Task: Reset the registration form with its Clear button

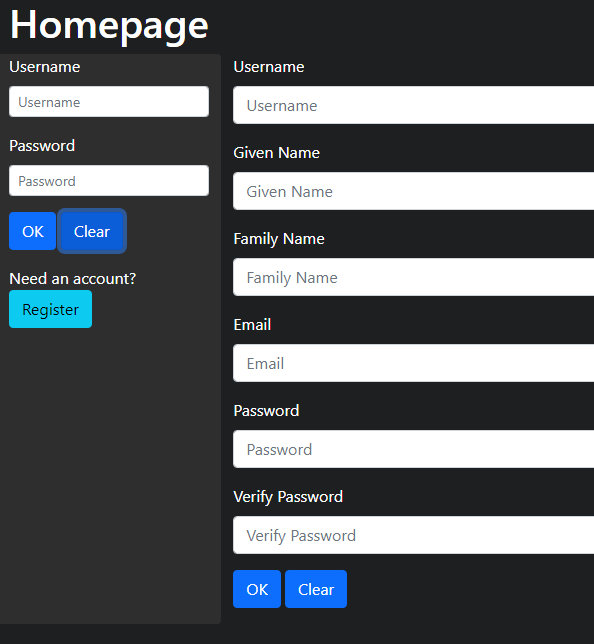Action: coord(316,589)
